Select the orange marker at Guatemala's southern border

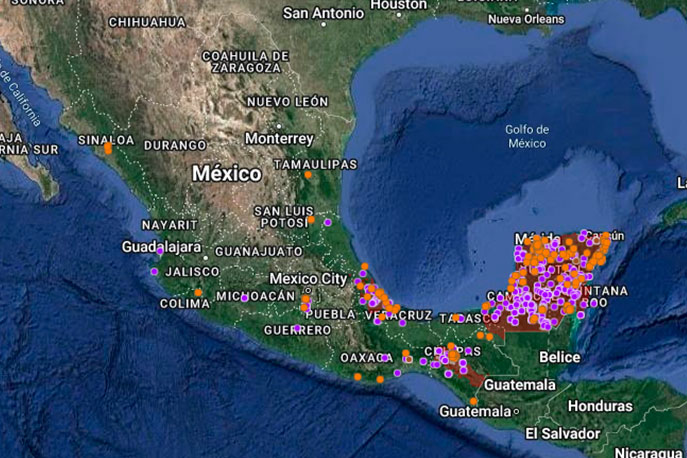[x=473, y=401]
